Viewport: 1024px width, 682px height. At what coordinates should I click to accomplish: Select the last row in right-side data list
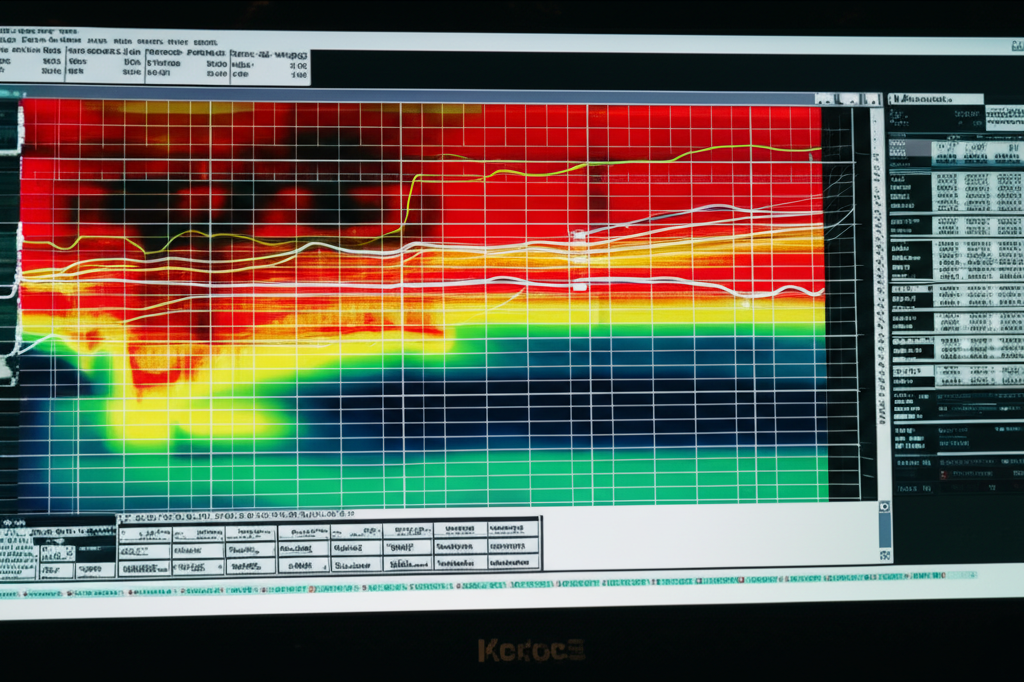pos(955,487)
